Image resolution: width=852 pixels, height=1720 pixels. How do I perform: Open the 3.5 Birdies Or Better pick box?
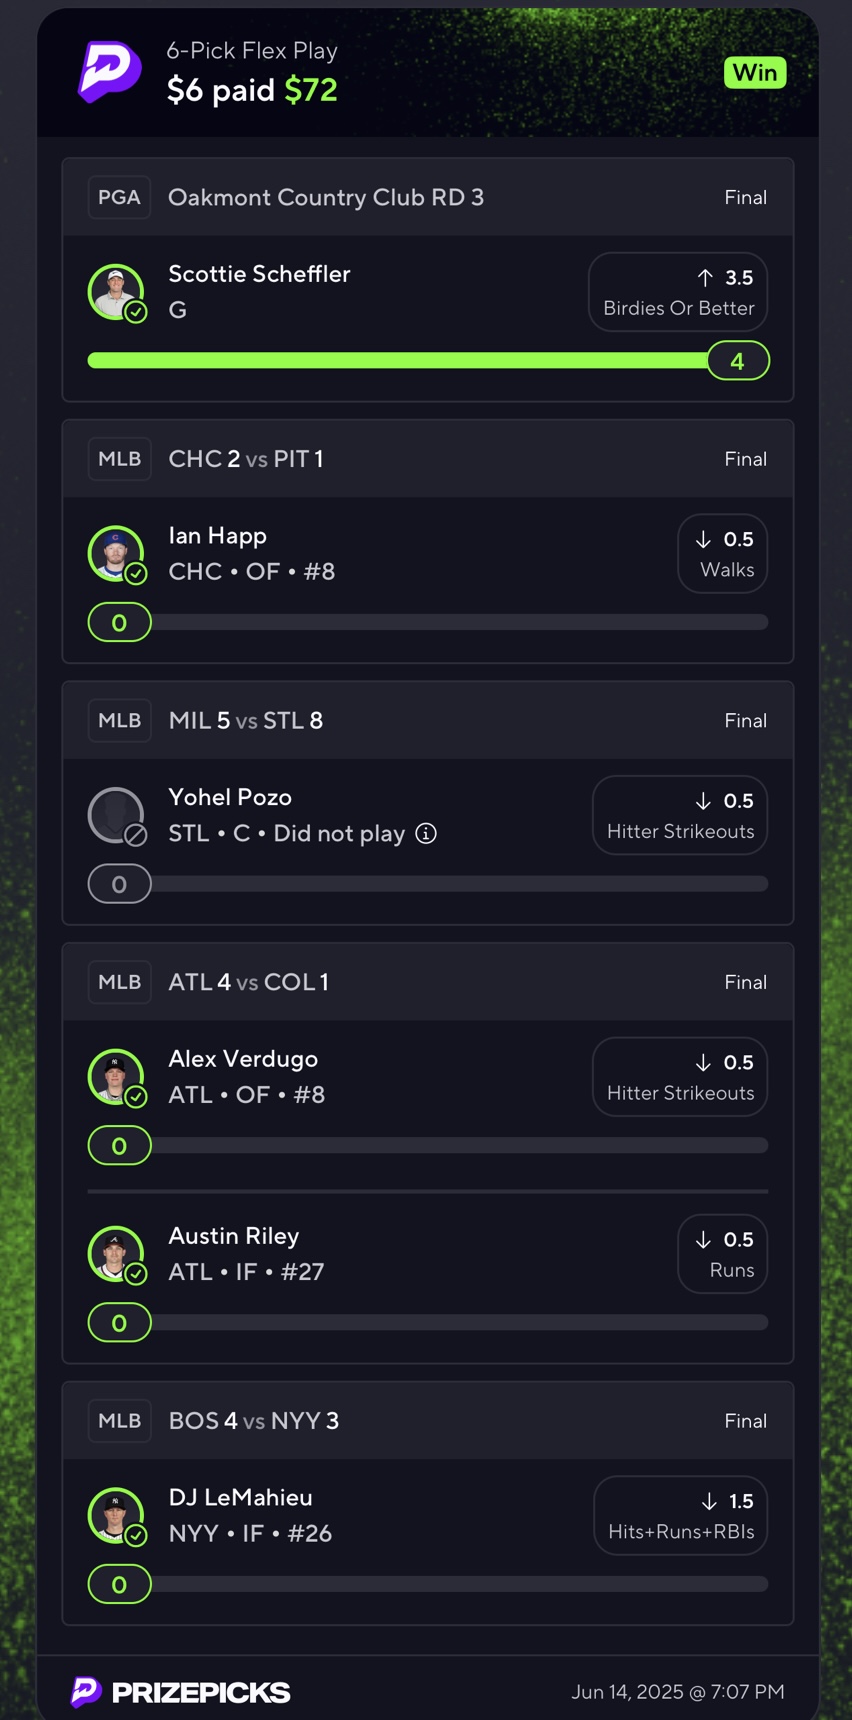click(678, 292)
